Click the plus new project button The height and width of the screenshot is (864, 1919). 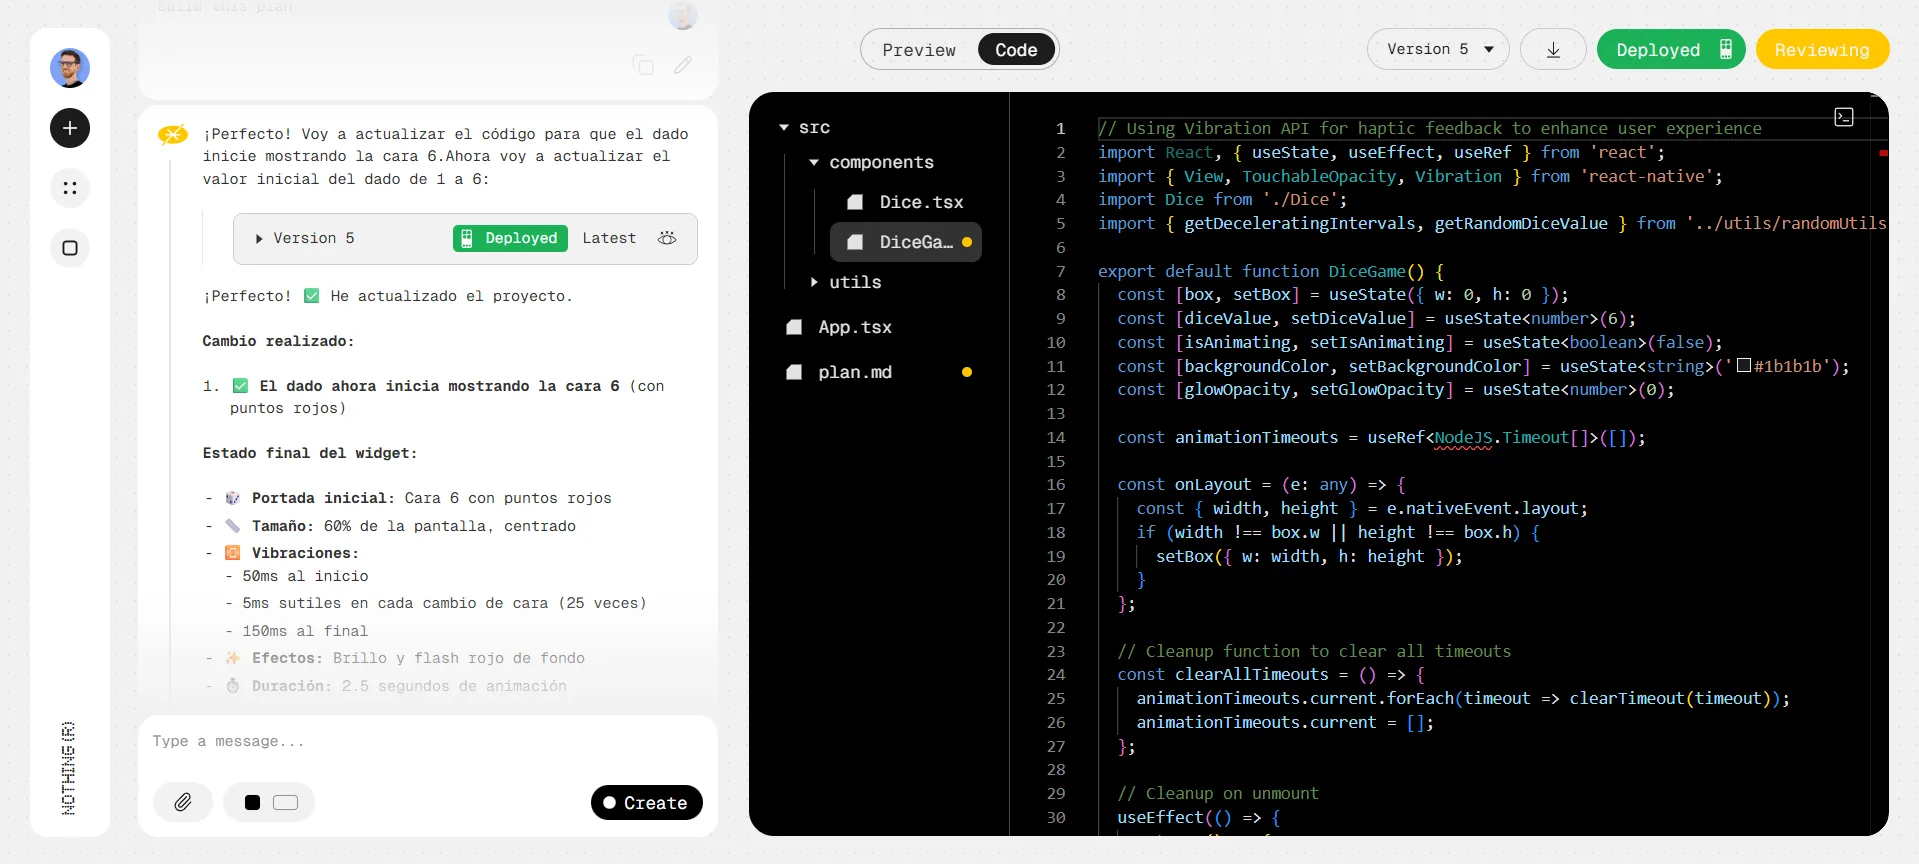(x=70, y=128)
